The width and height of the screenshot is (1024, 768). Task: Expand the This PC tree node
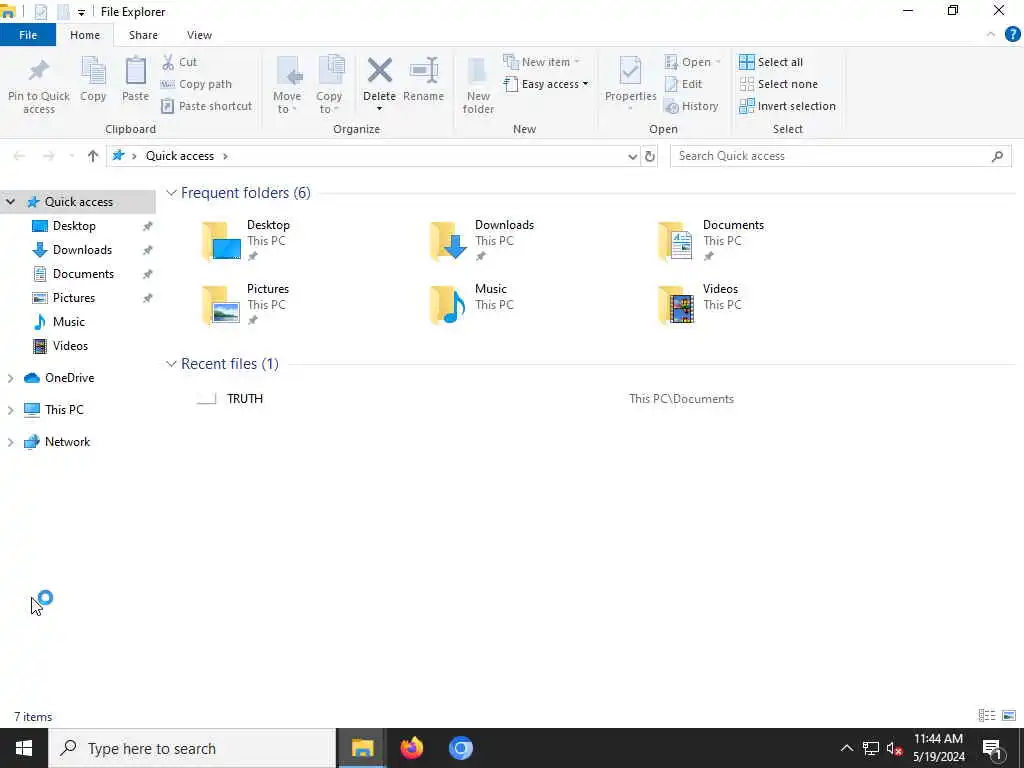10,410
